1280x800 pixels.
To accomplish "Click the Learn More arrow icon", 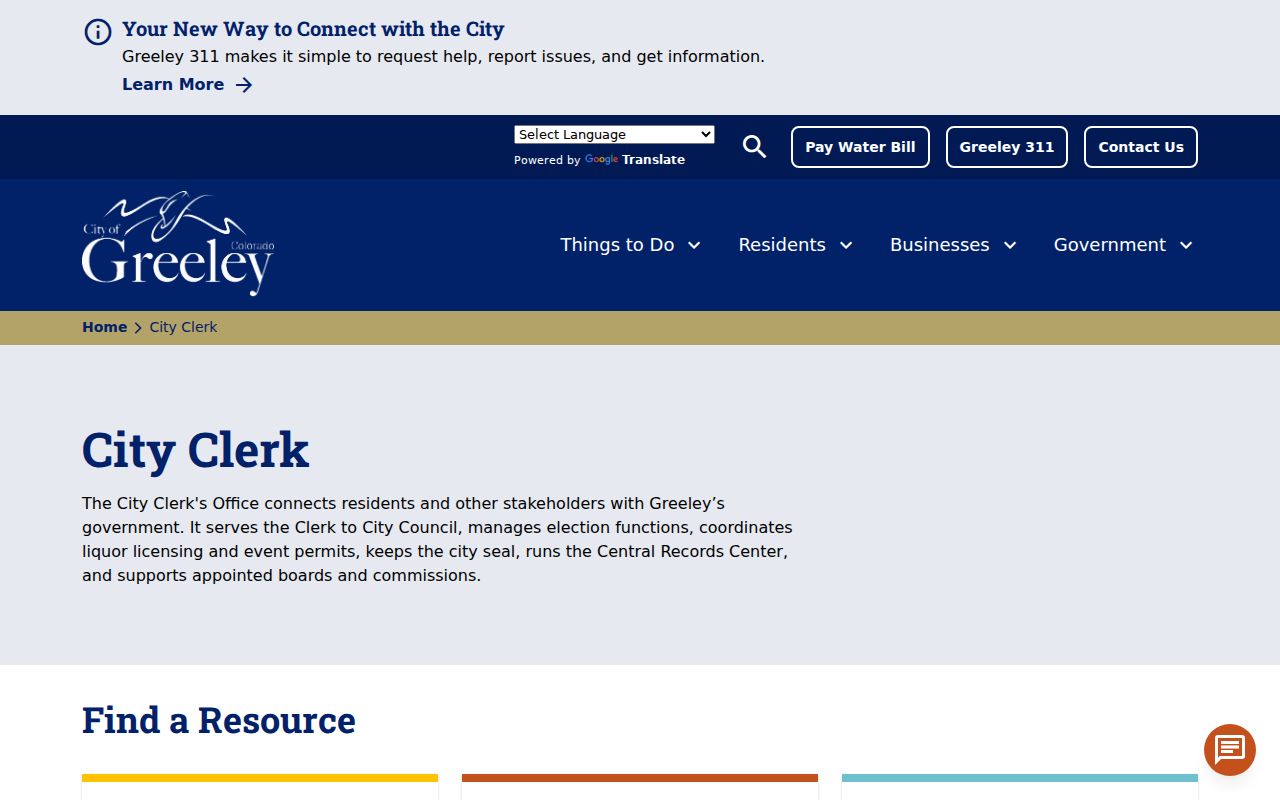I will coord(244,85).
